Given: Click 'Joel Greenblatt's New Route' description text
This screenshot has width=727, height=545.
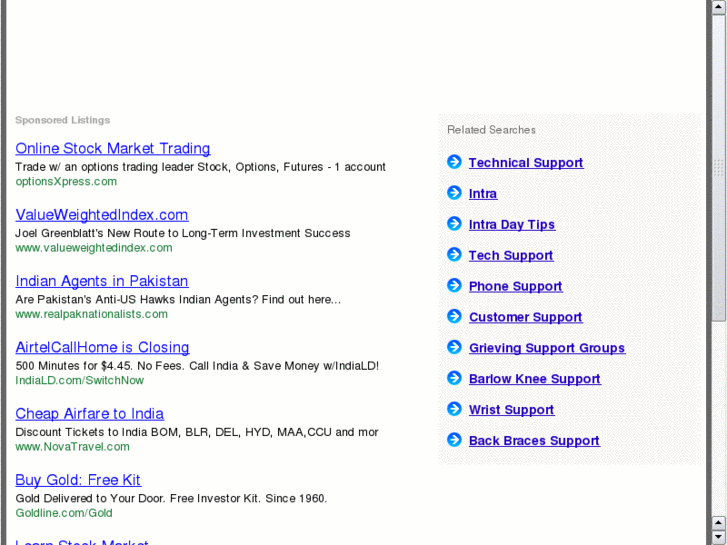Looking at the screenshot, I should (x=183, y=233).
